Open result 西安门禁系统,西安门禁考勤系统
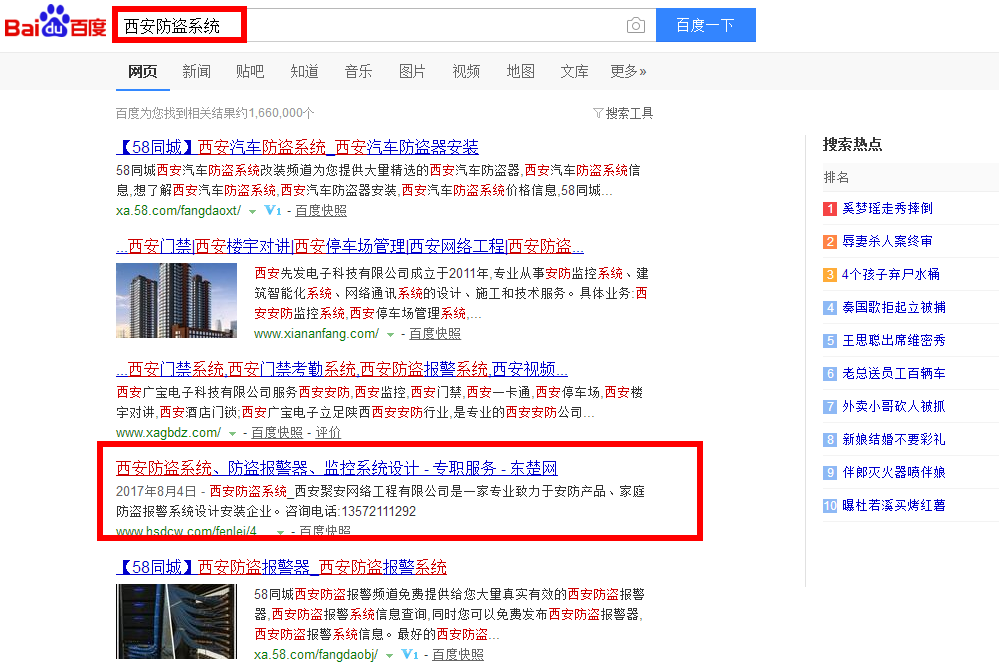999x672 pixels. pos(341,369)
